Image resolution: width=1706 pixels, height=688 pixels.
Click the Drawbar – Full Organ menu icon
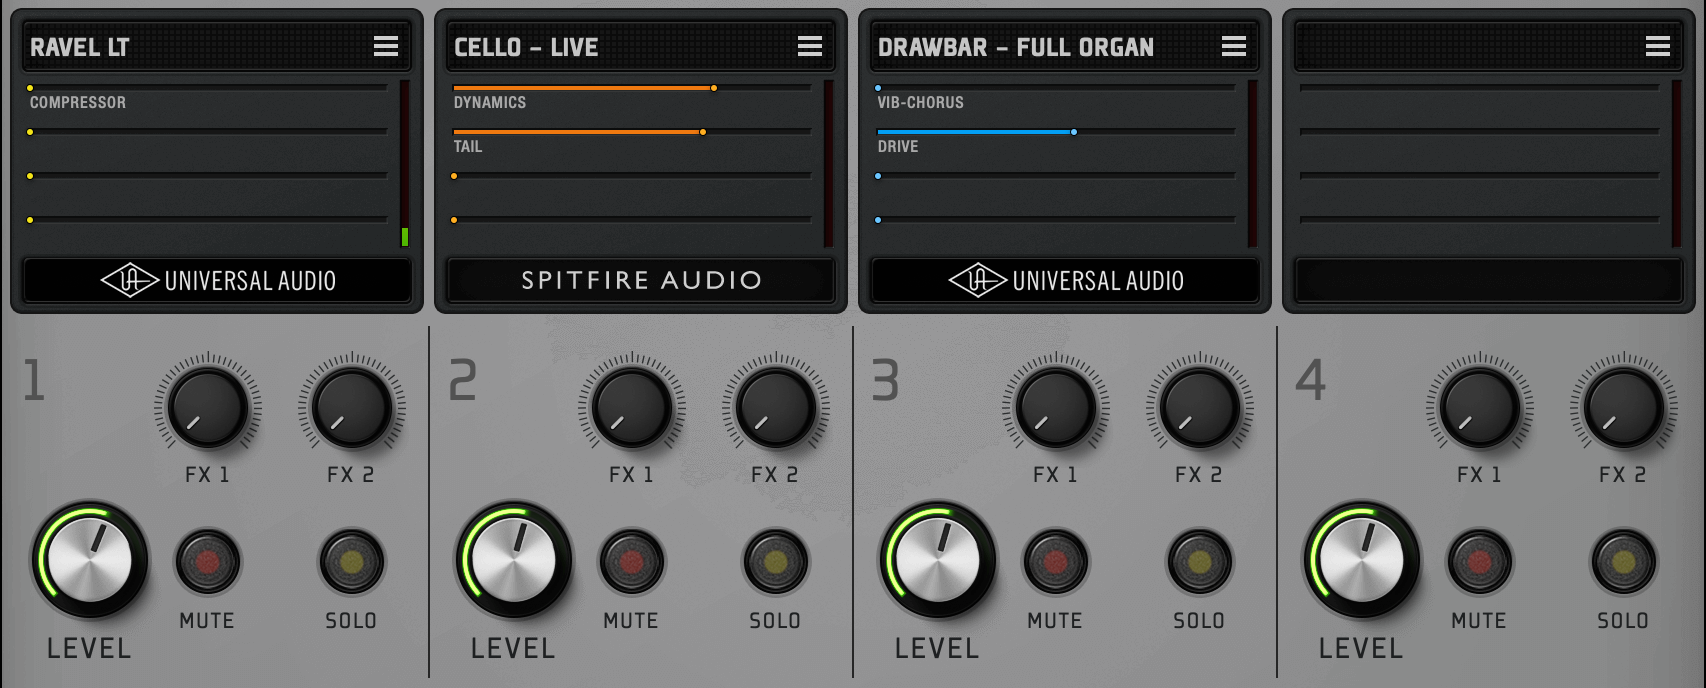(1234, 46)
